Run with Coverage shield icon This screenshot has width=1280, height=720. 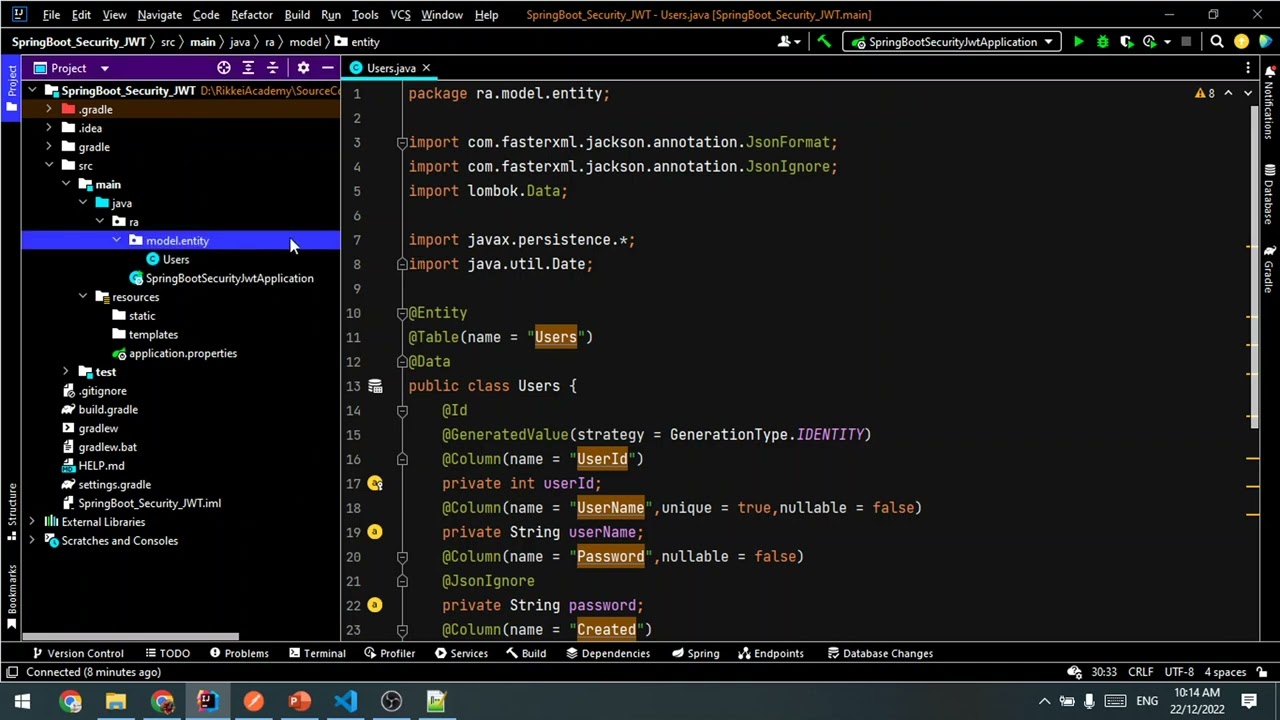coord(1126,42)
